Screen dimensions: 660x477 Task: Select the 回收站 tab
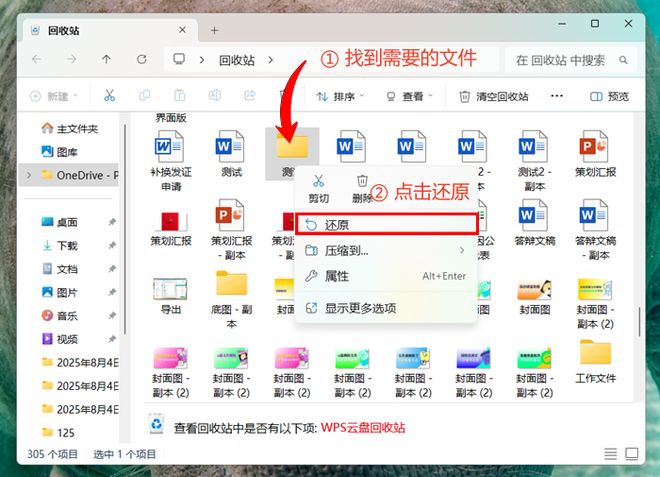click(x=107, y=30)
